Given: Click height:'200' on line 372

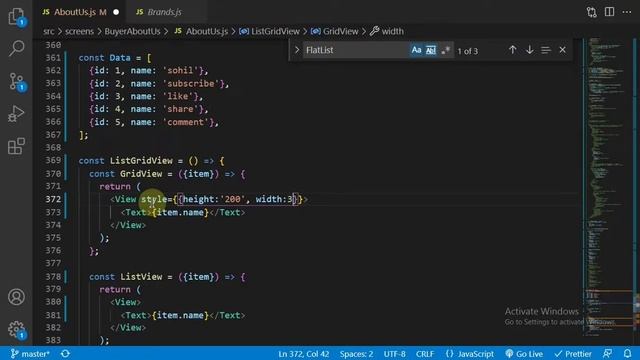Looking at the screenshot, I should point(214,199).
